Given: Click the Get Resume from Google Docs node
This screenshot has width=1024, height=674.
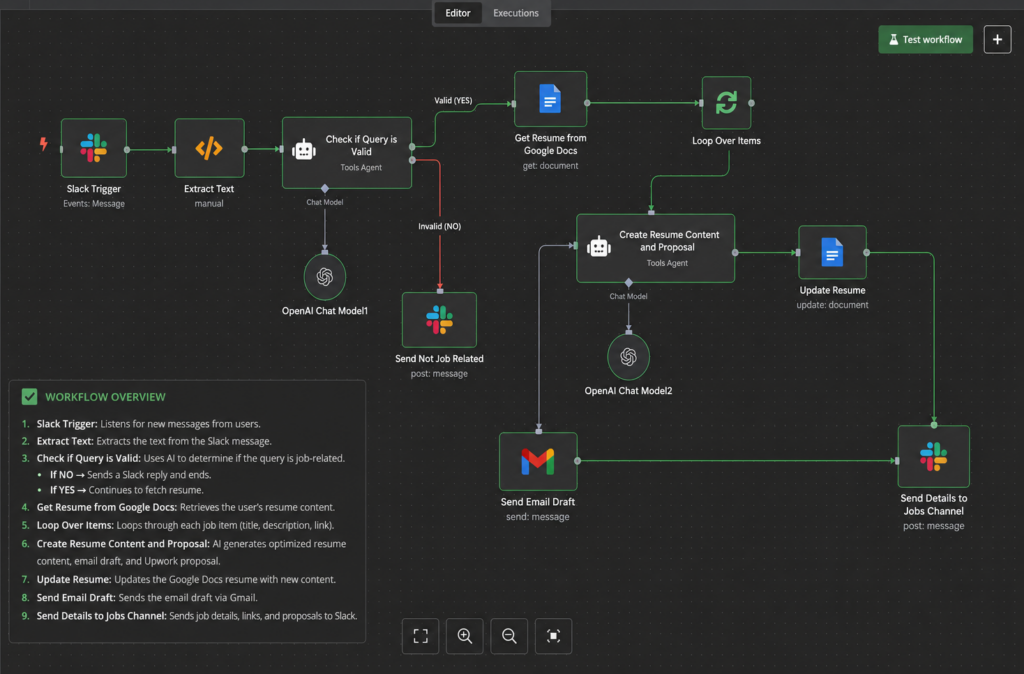Looking at the screenshot, I should [x=550, y=99].
